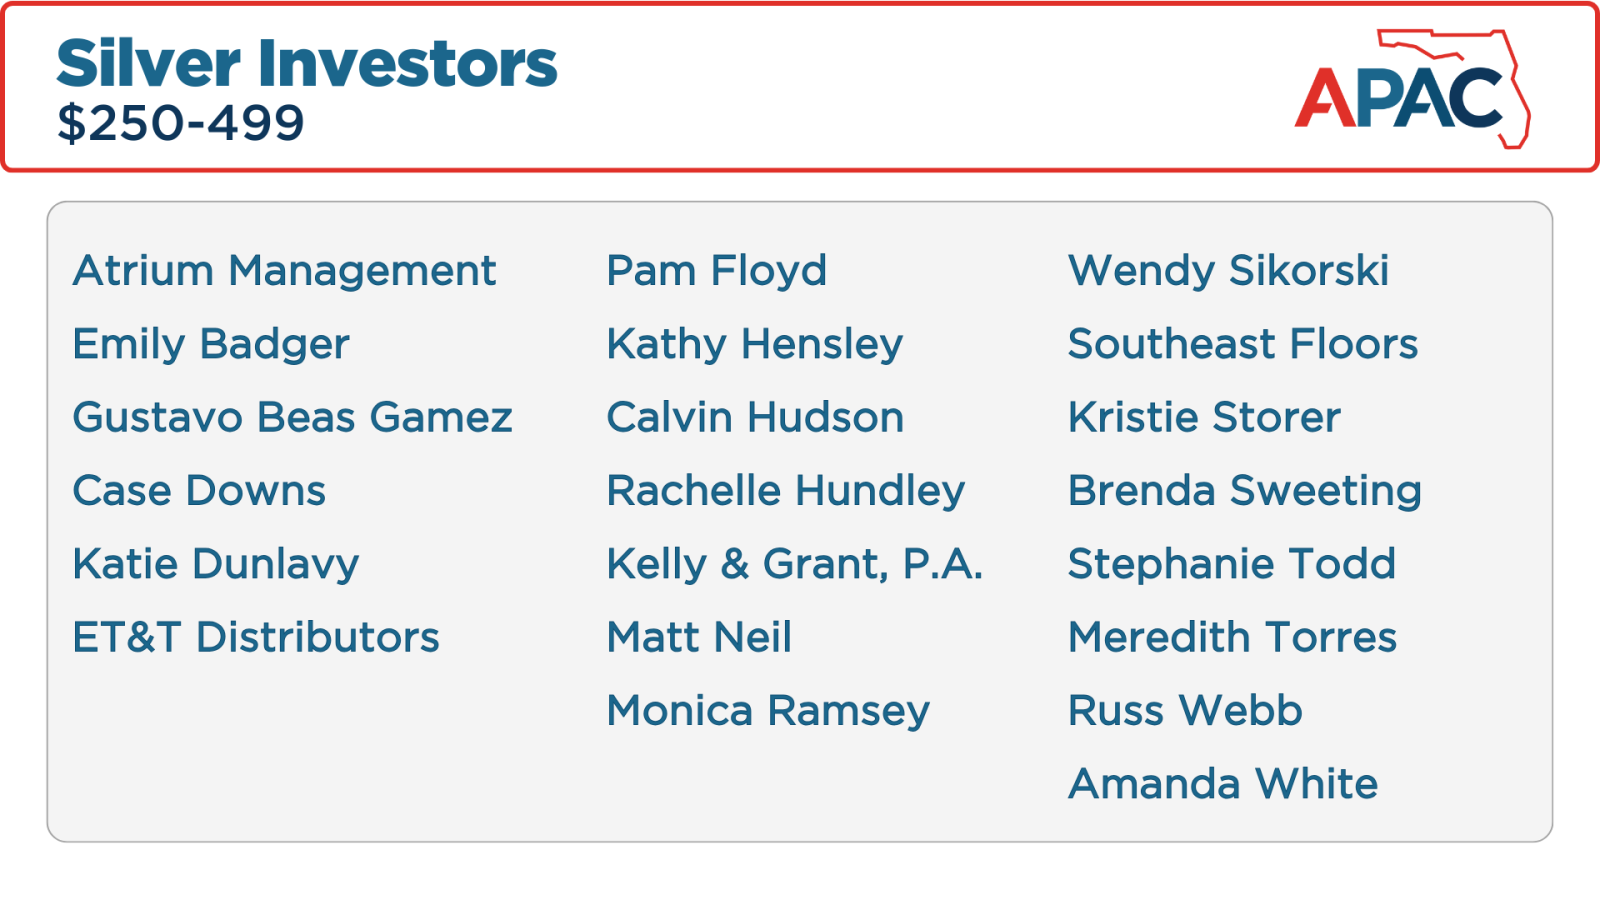Select Monica Ramsey name
The height and width of the screenshot is (900, 1600).
click(x=768, y=711)
